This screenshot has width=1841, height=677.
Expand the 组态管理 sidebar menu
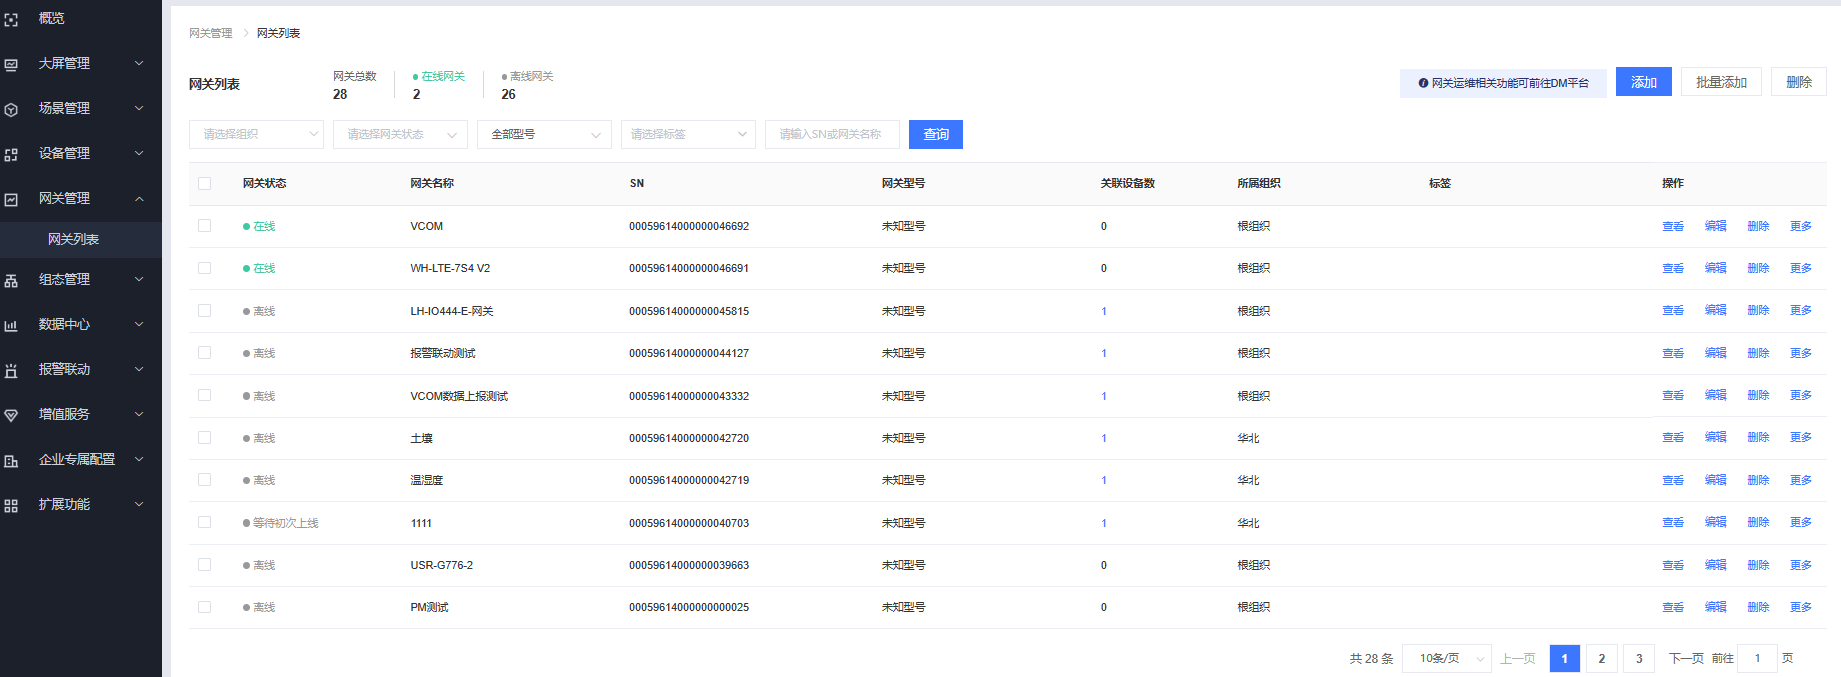point(80,280)
